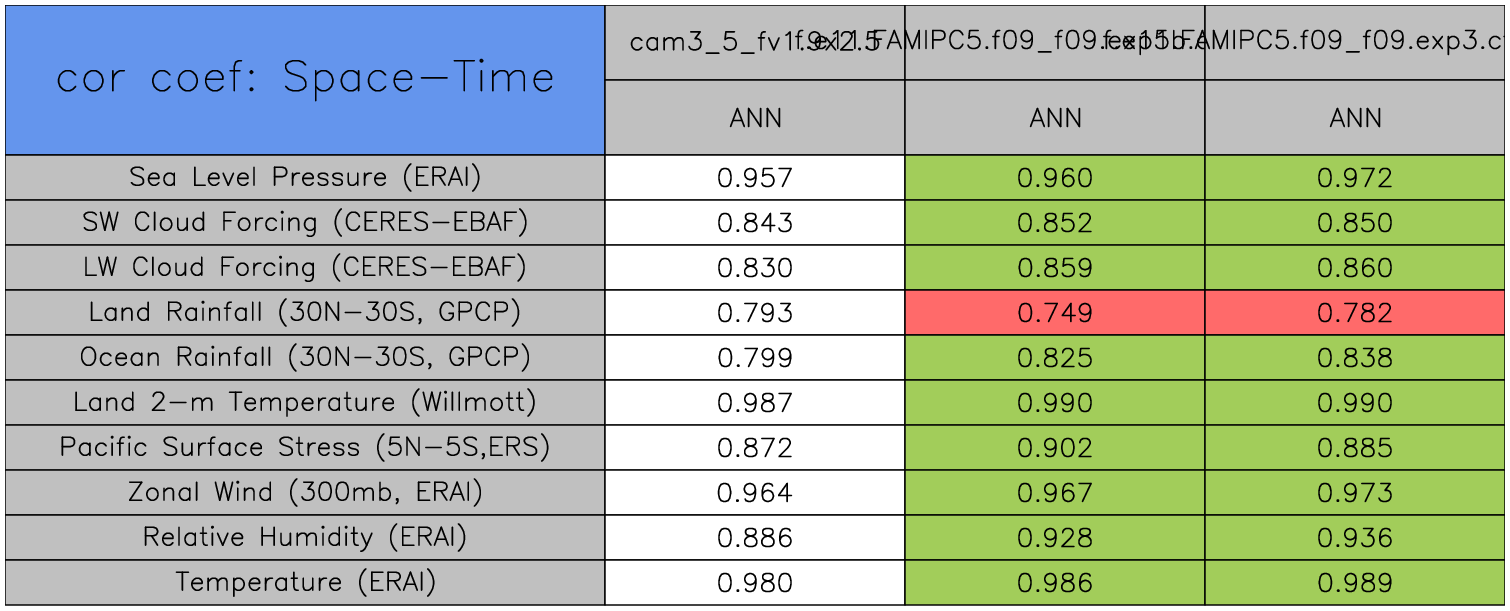Select the 'Land 2-m Temperature (Willmott)' row label

[305, 403]
